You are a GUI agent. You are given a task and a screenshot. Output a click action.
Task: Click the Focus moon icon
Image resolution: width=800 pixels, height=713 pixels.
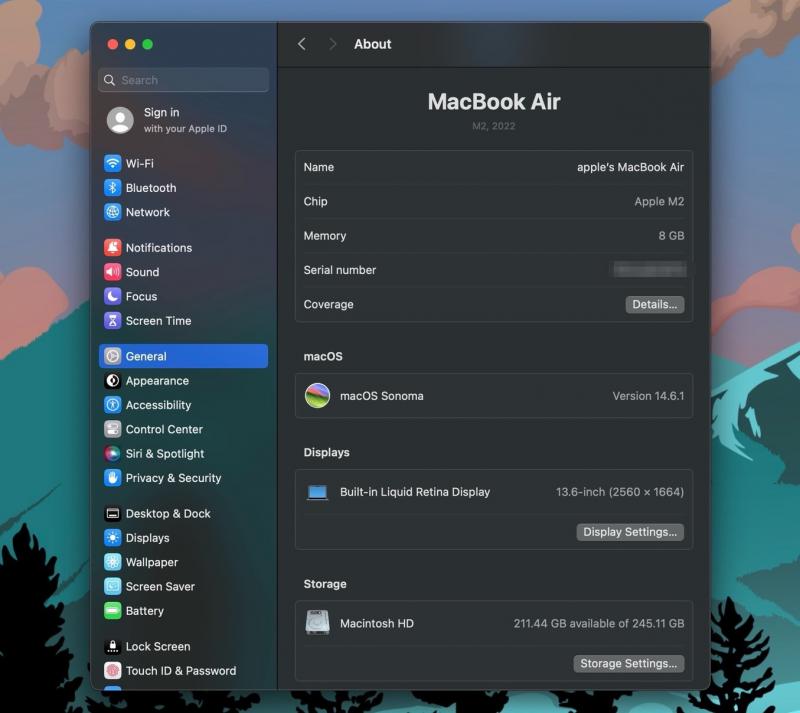(x=112, y=296)
